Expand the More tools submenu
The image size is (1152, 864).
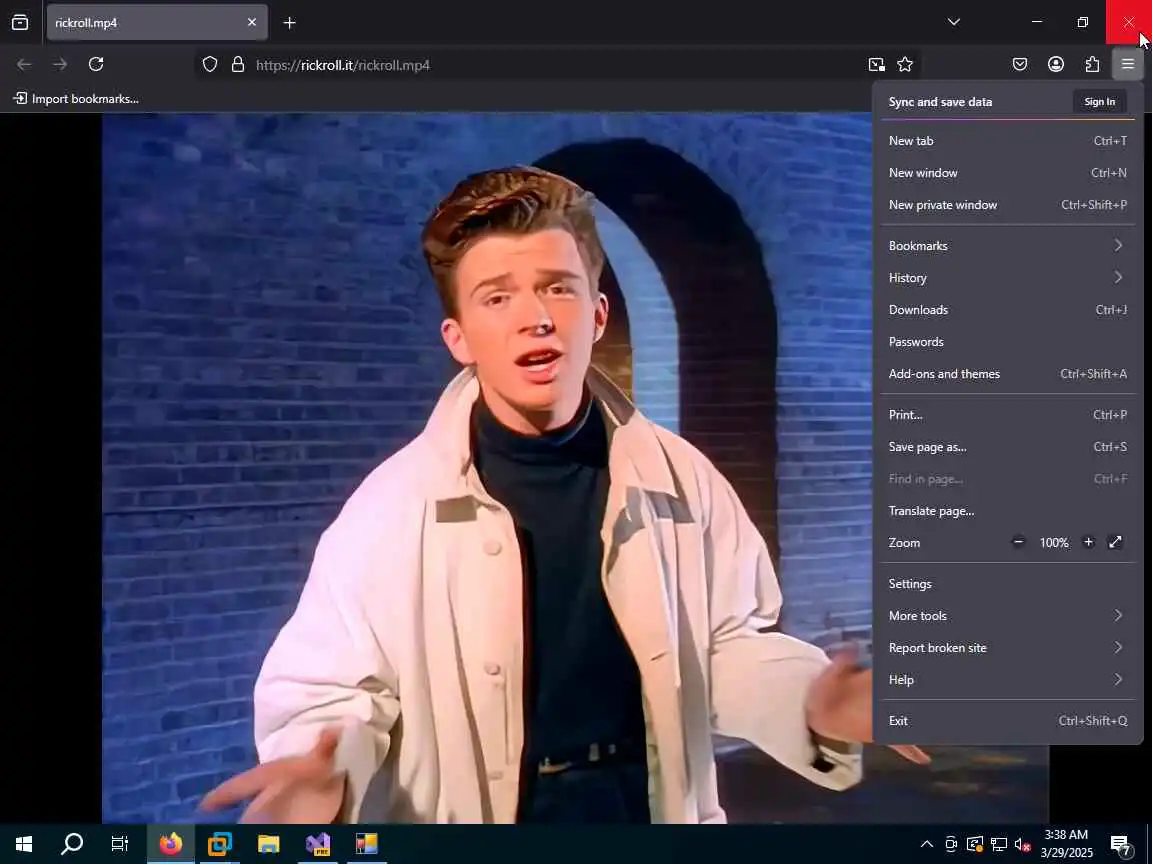pos(1007,616)
